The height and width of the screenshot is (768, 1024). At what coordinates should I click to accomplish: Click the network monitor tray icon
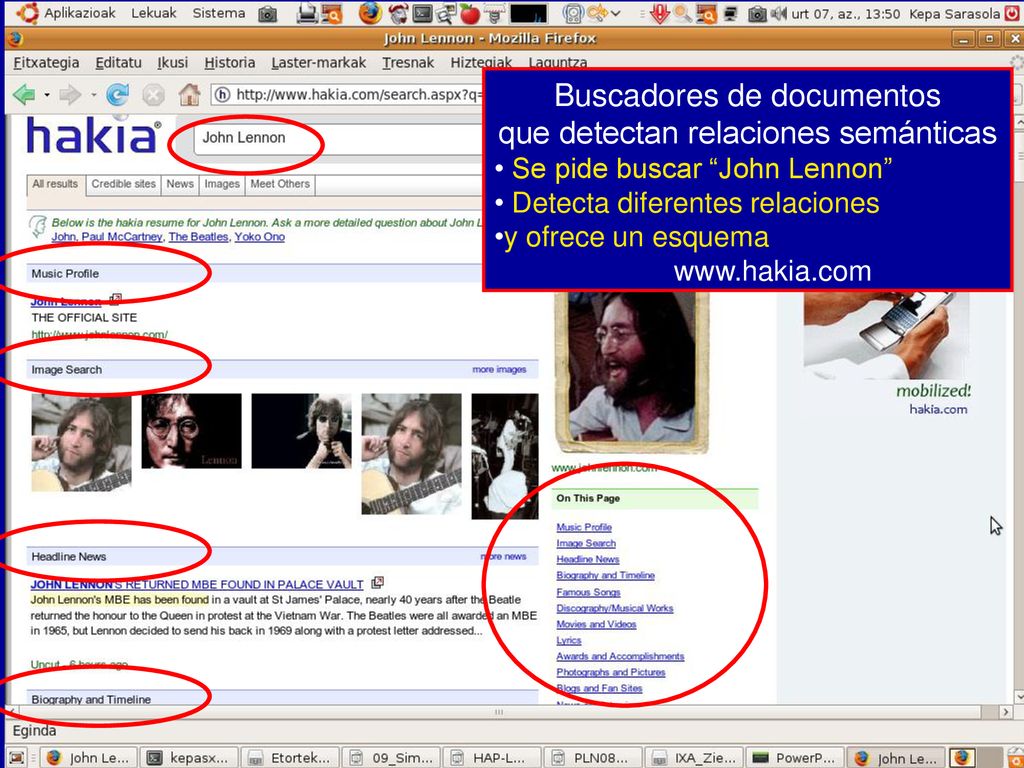(x=730, y=13)
